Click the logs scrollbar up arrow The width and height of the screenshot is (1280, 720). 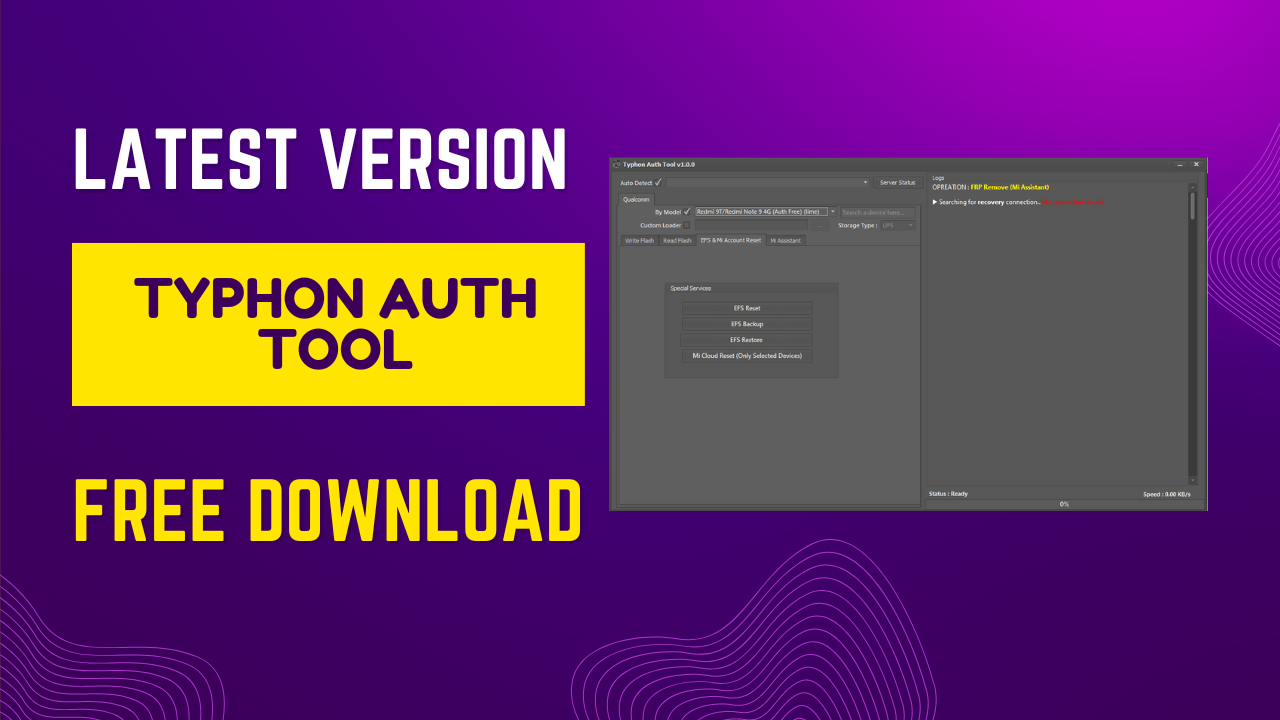[1192, 187]
